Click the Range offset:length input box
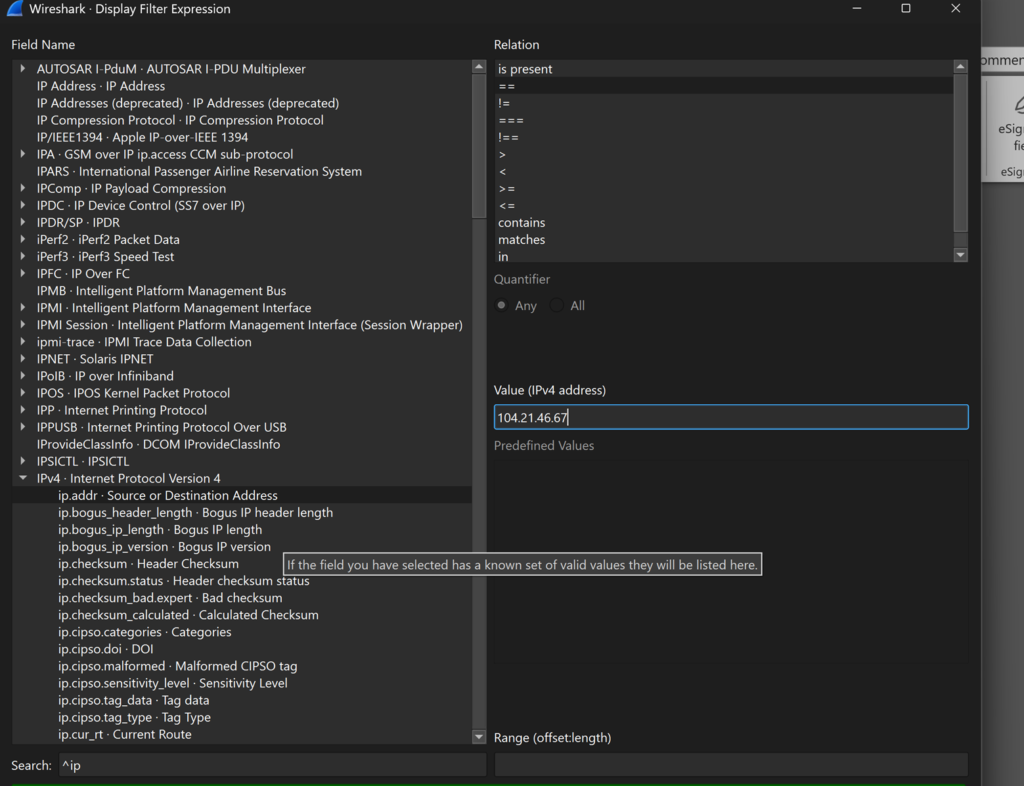1024x786 pixels. pos(730,765)
